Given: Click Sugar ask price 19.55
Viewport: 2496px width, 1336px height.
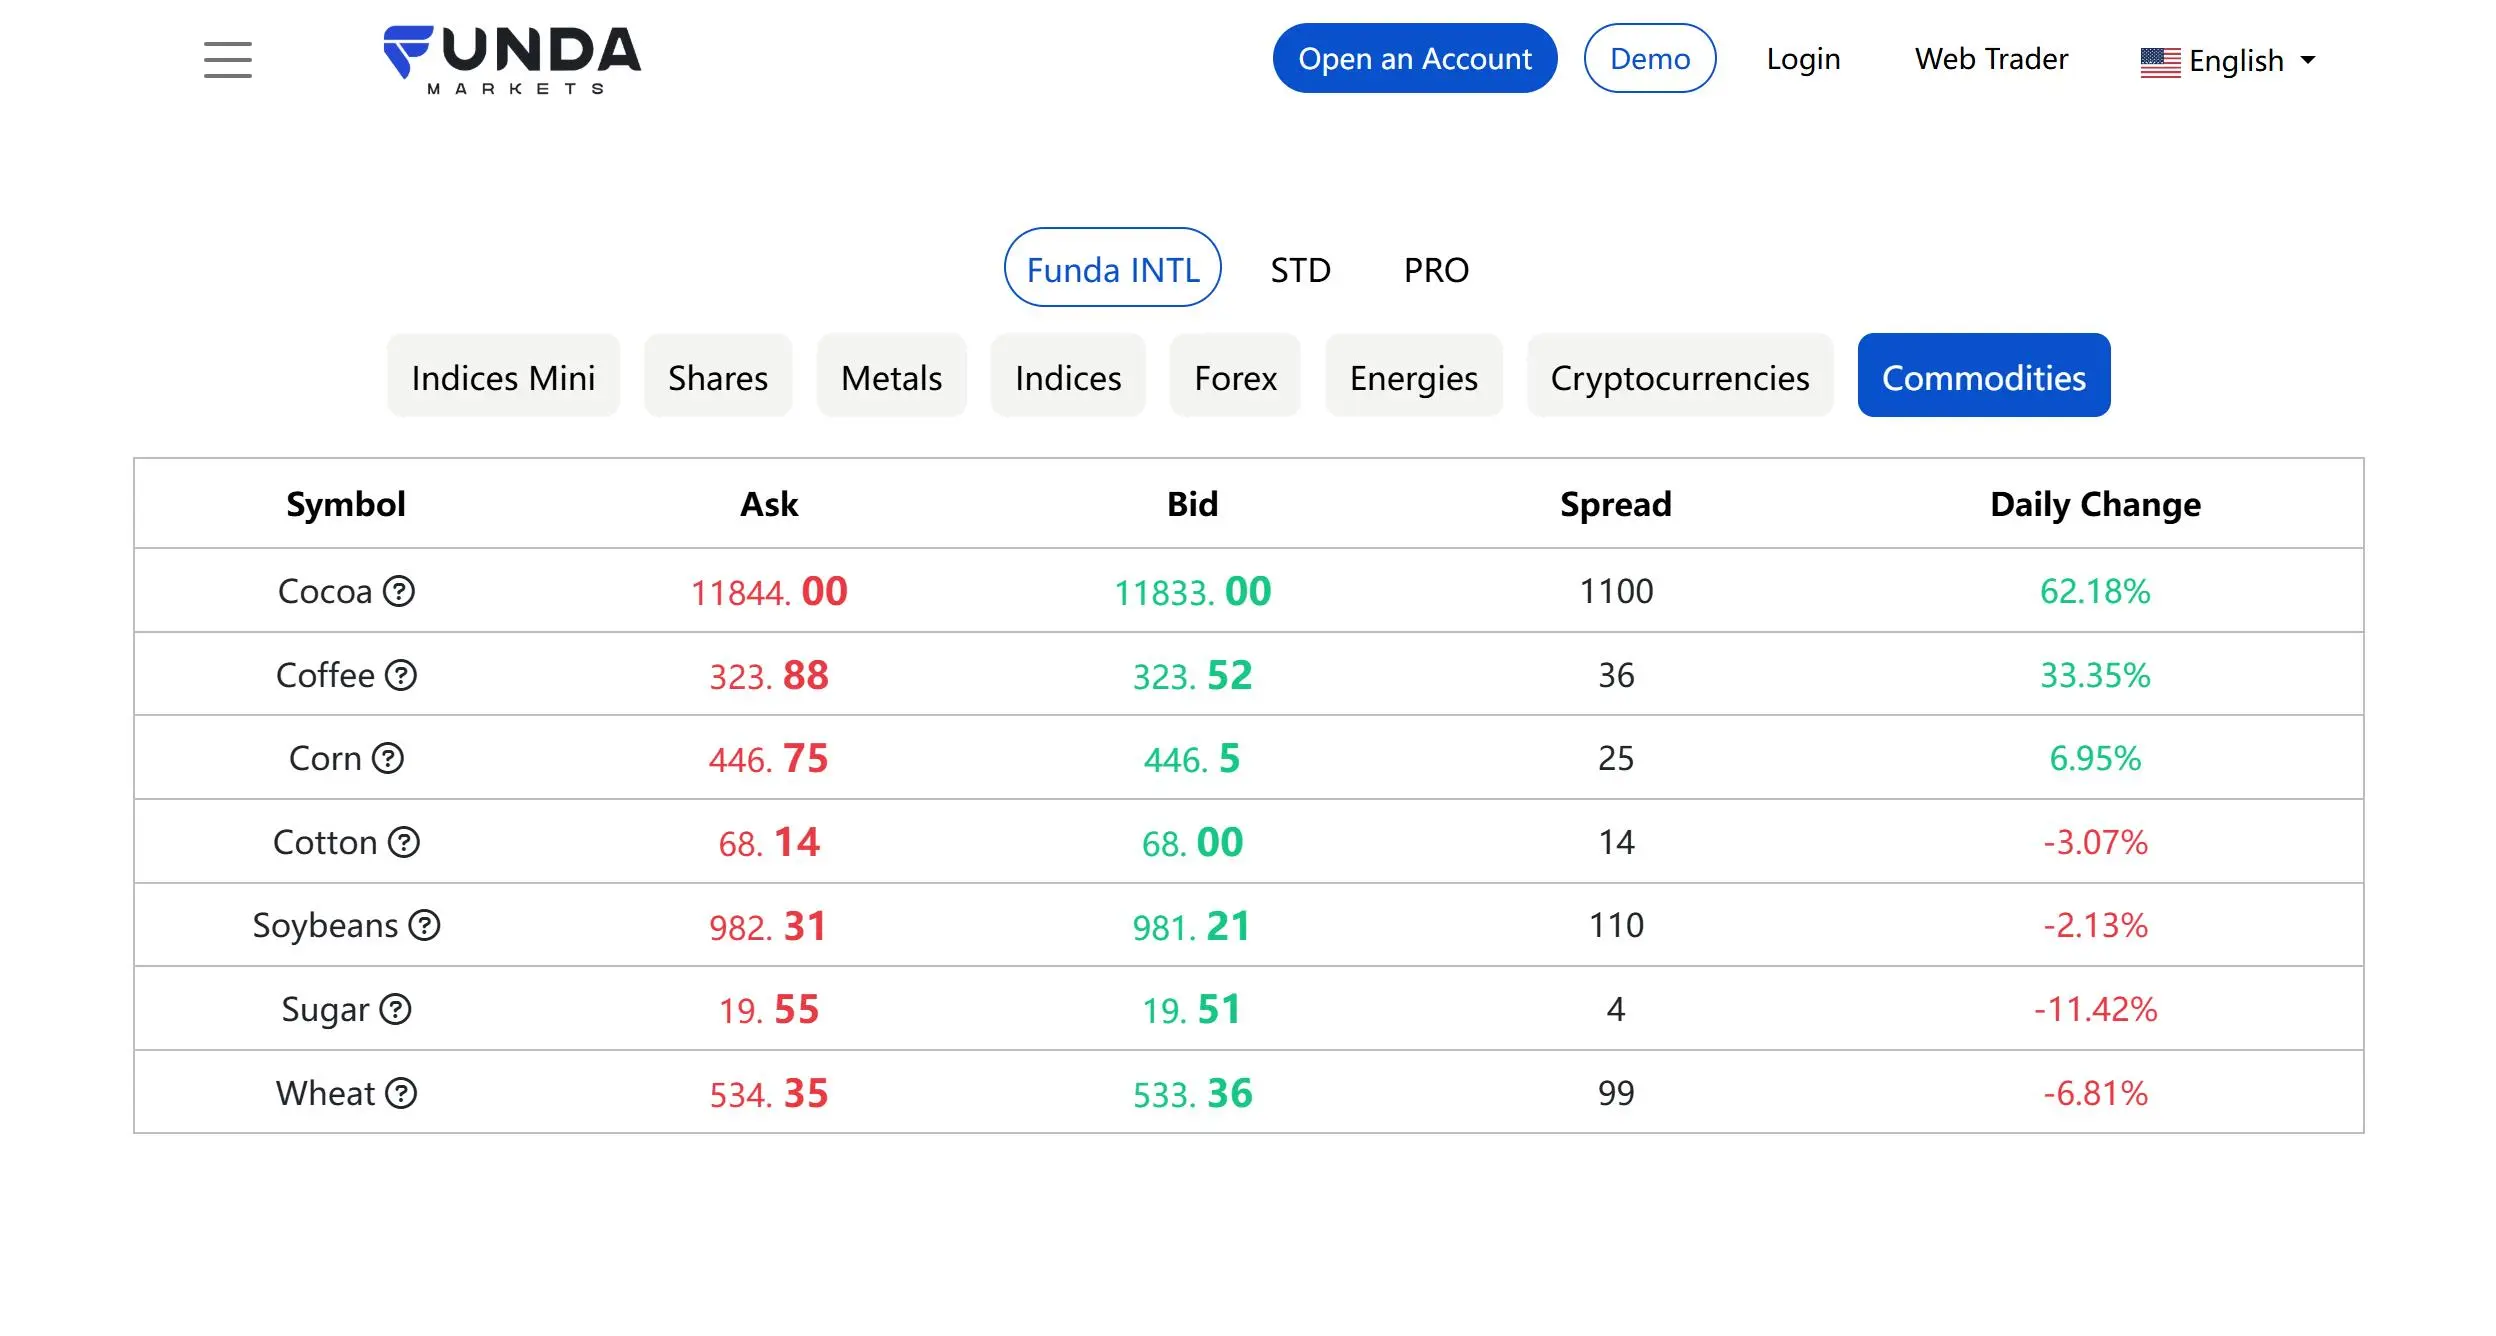Looking at the screenshot, I should point(769,1010).
